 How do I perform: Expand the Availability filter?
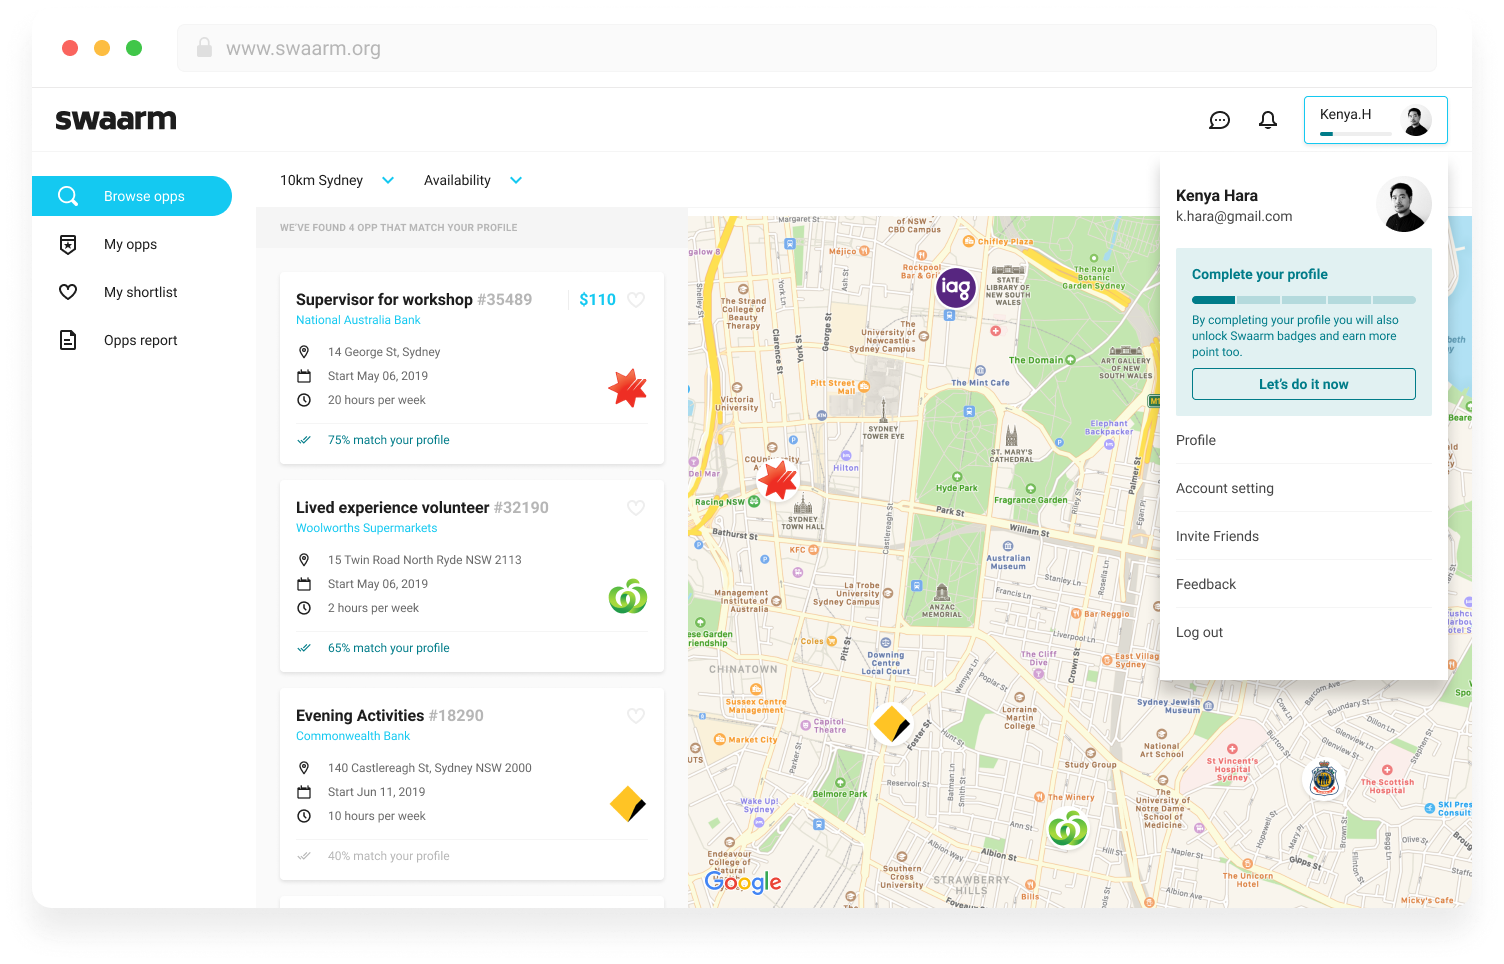click(472, 180)
